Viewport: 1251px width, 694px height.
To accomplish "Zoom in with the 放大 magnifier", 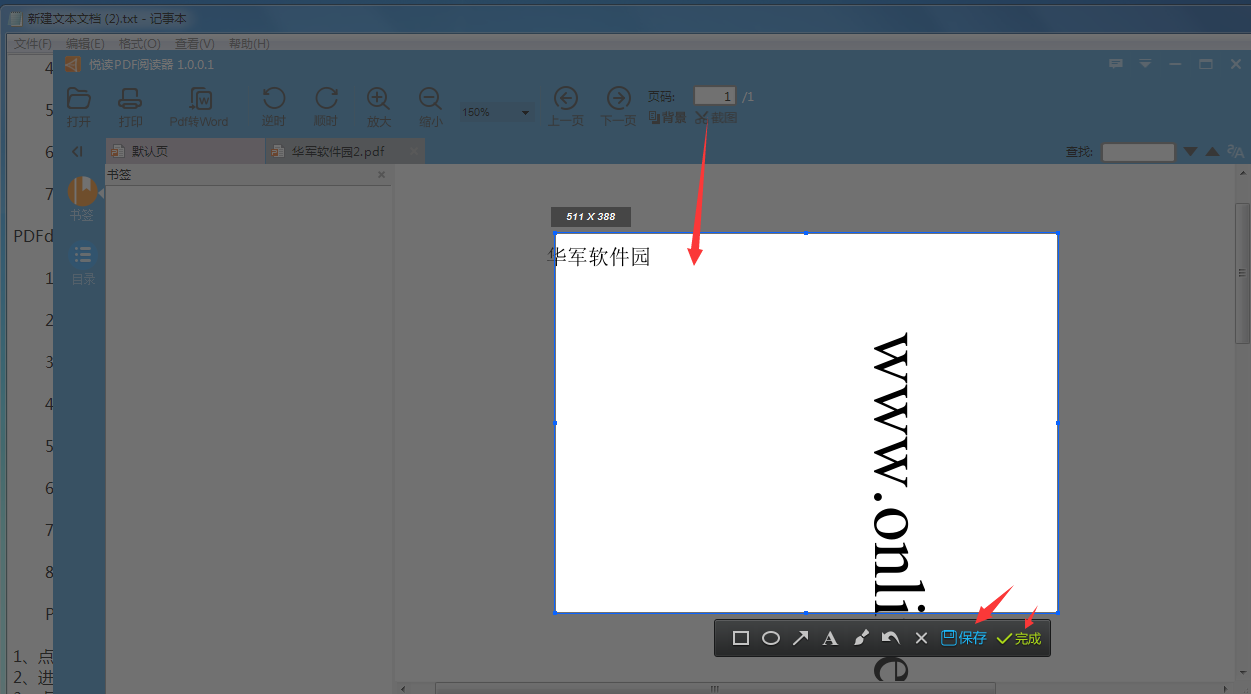I will tap(378, 107).
